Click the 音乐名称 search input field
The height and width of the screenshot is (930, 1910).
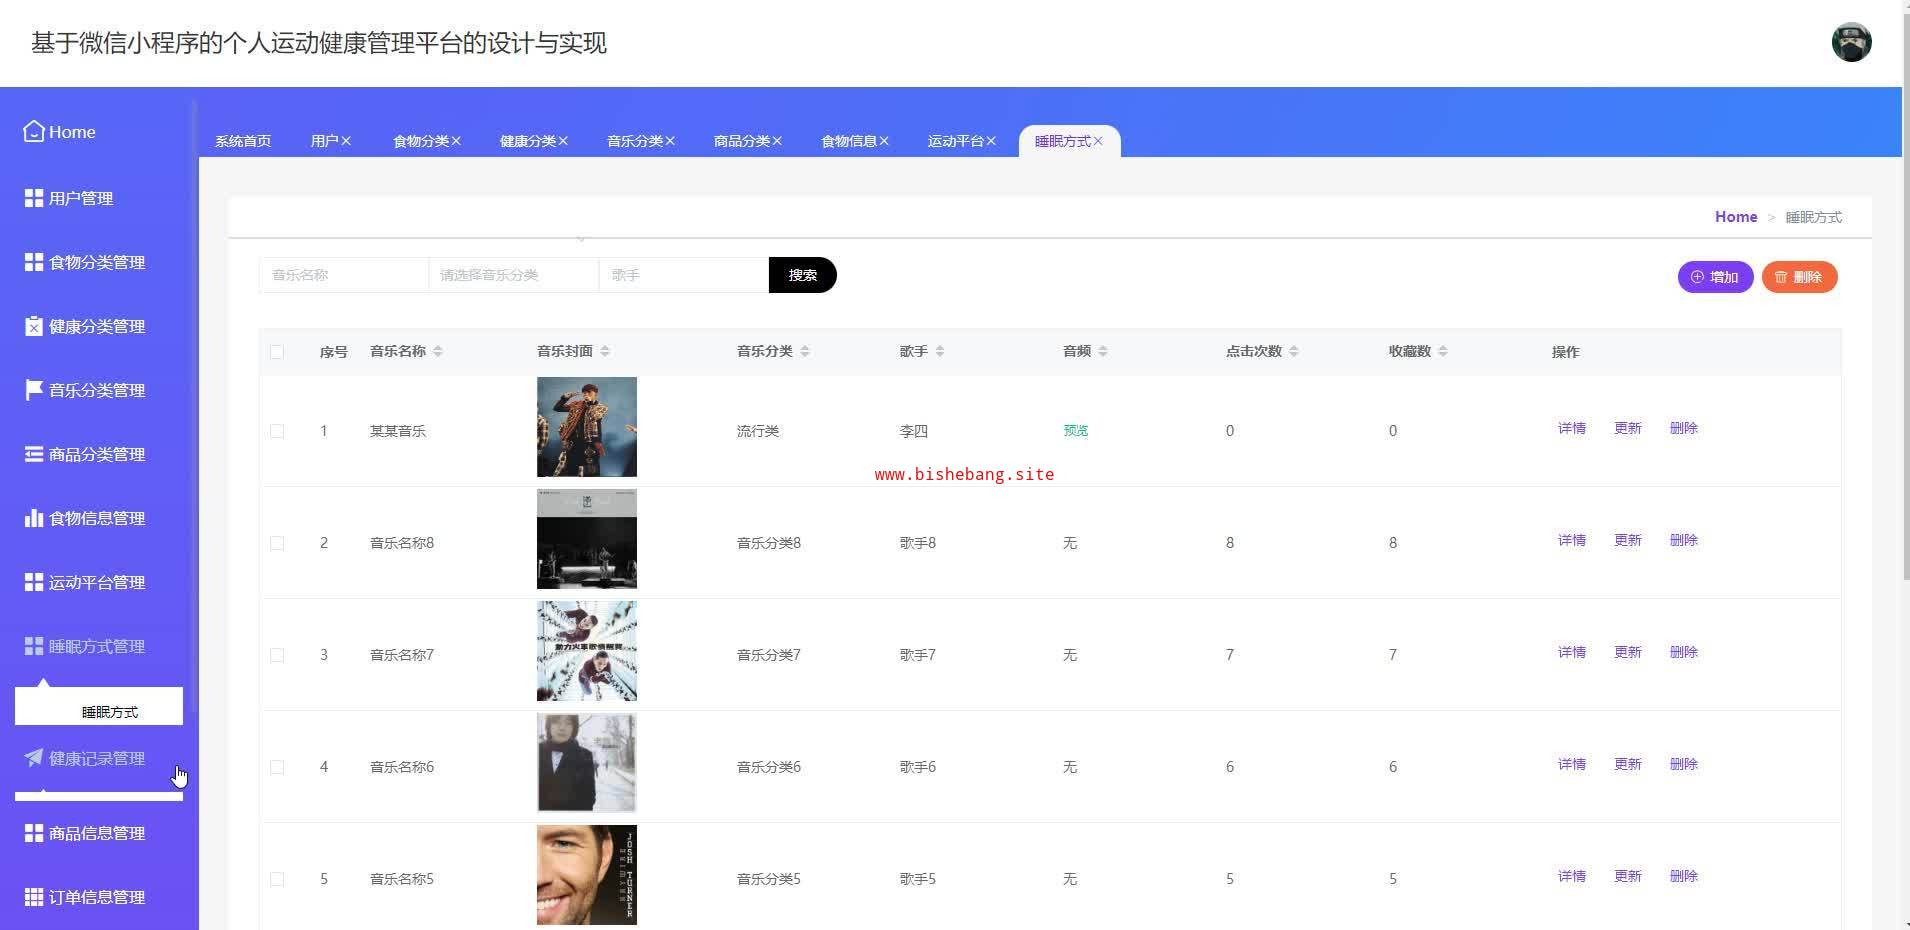(x=343, y=275)
